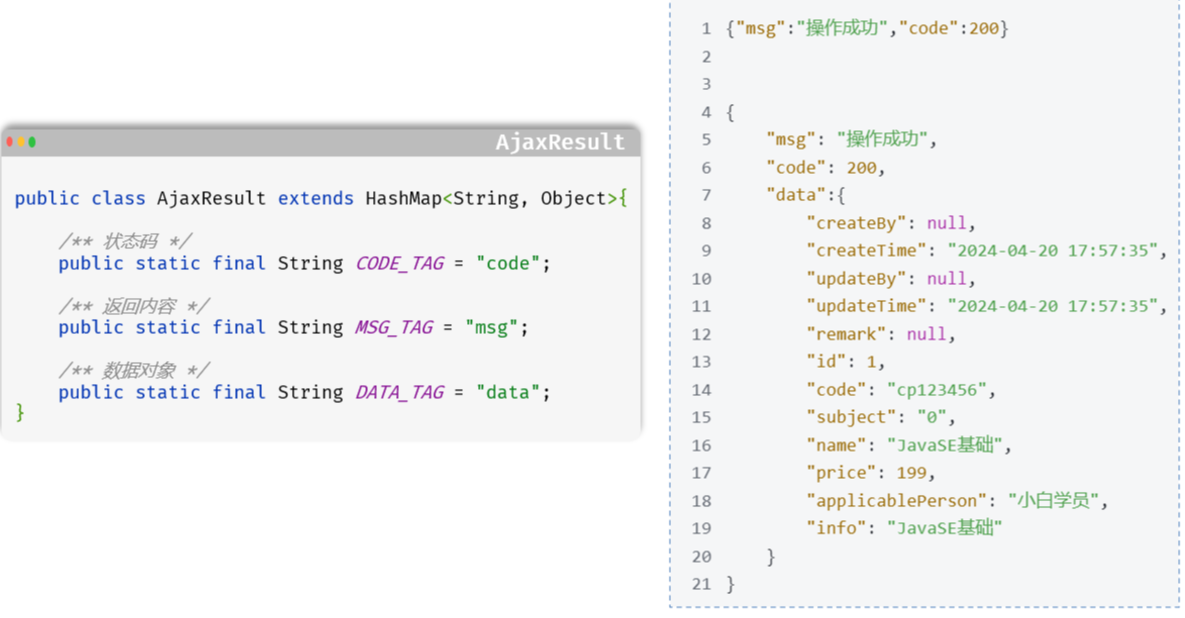
Task: Select the MSG_TAG constant in the code
Action: click(394, 328)
